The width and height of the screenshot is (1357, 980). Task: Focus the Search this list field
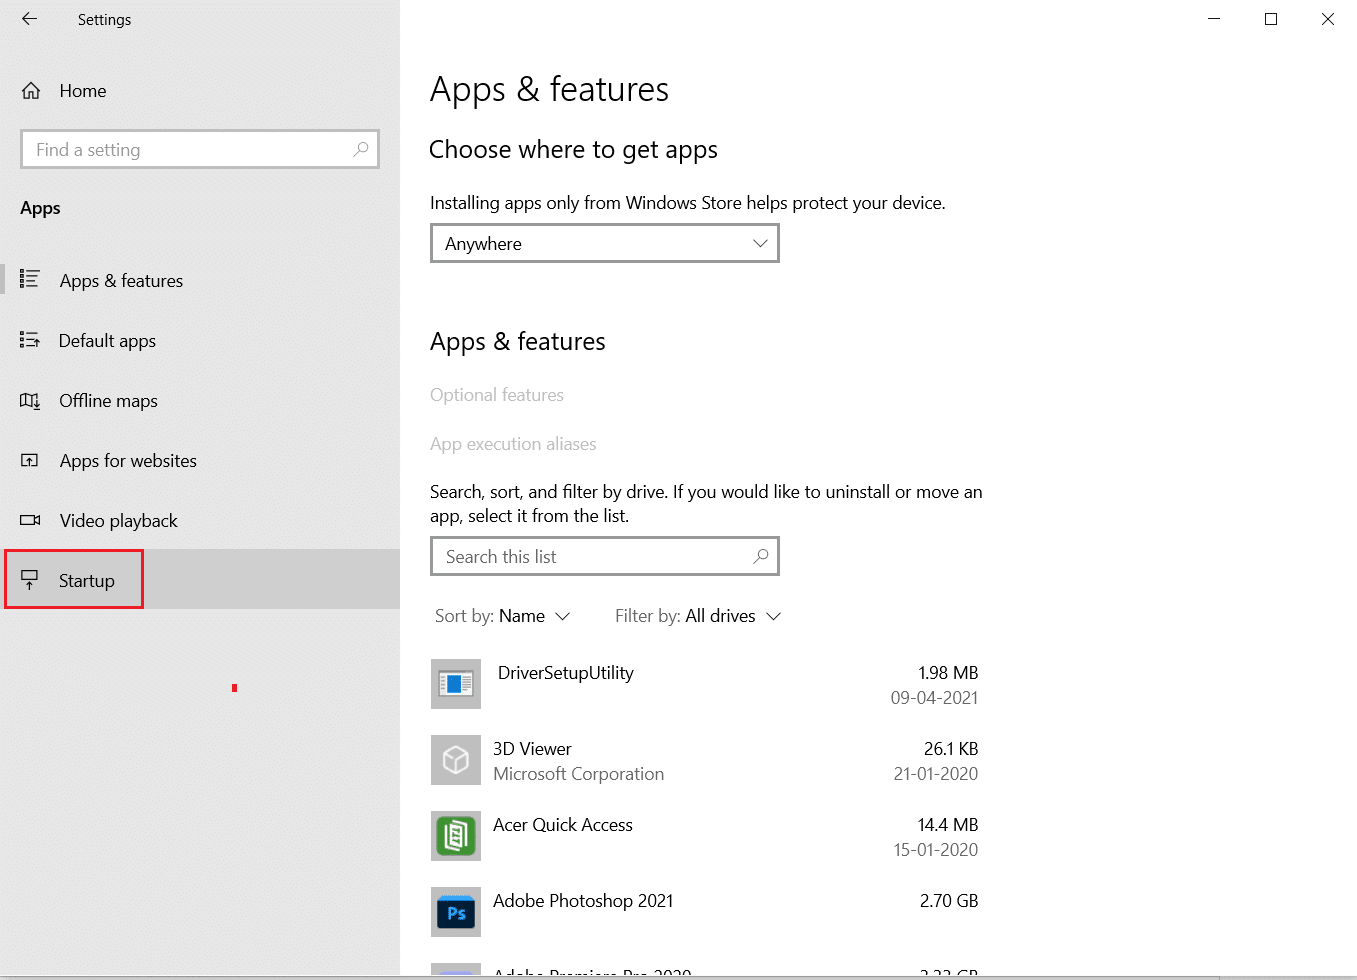[x=590, y=557]
